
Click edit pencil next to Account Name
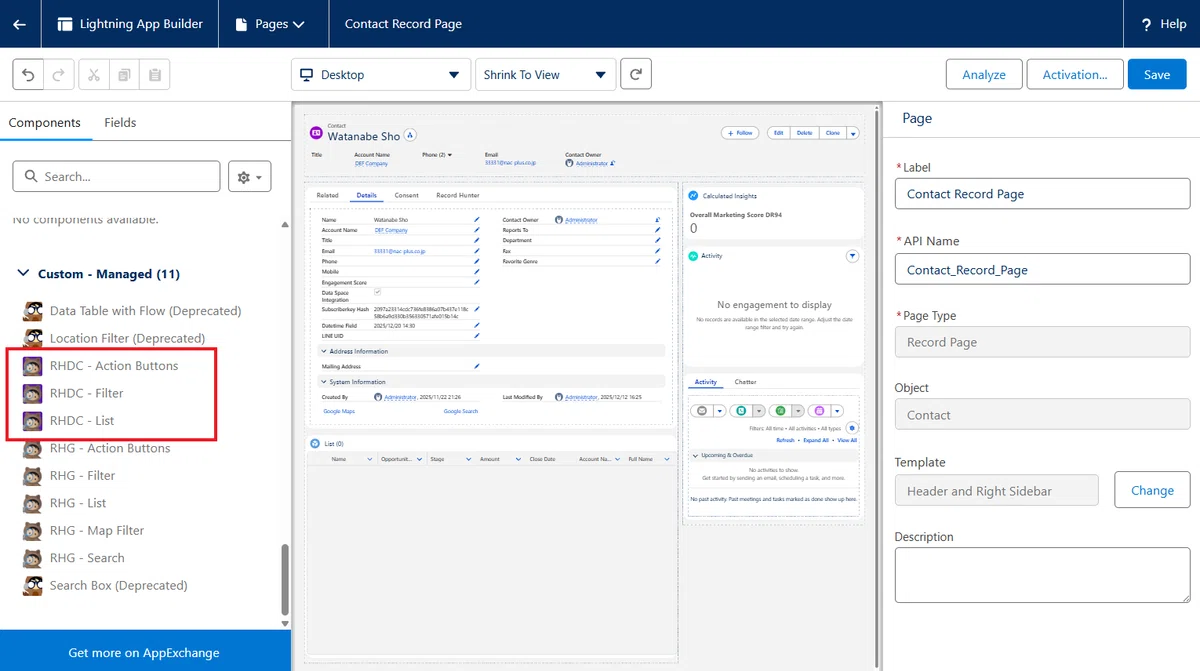477,230
